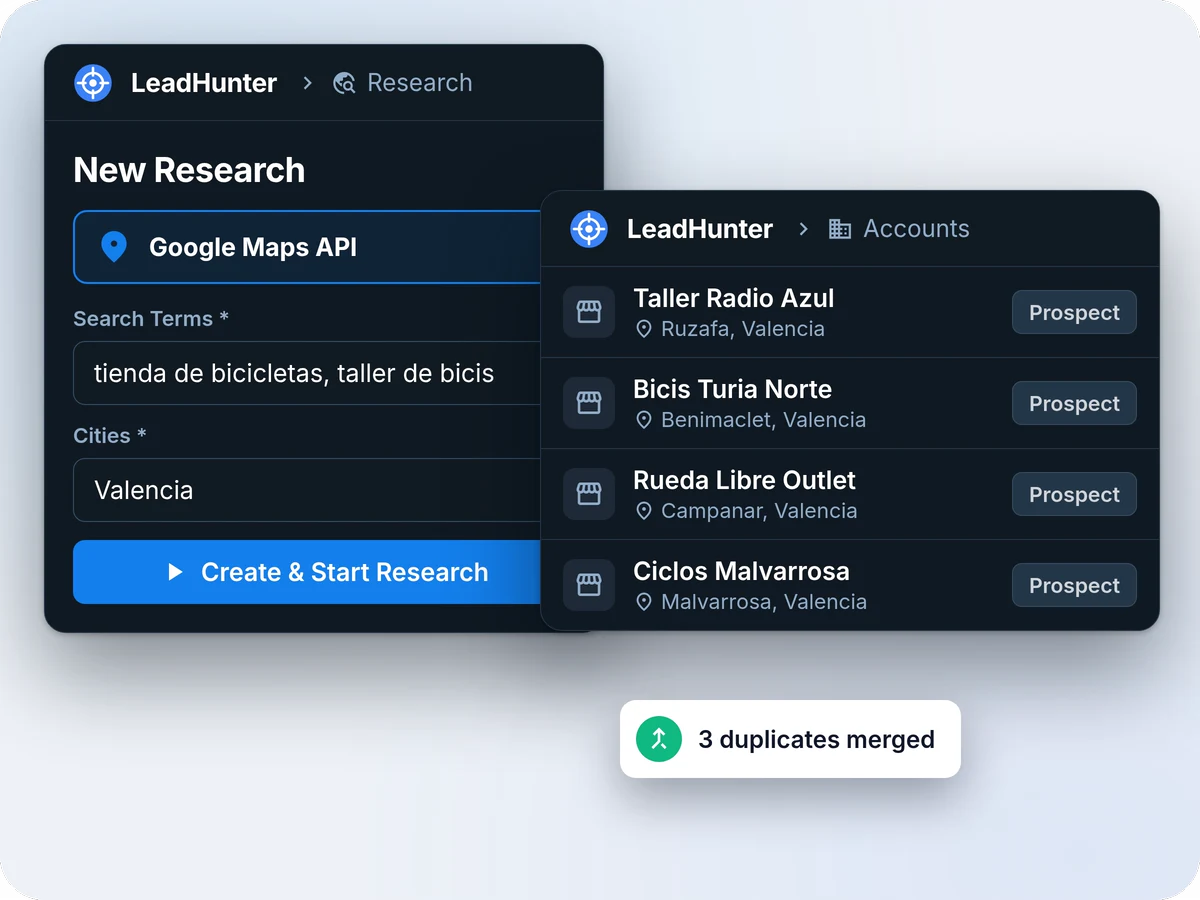Screen dimensions: 1200x900
Task: Click the green merge icon in the notification
Action: (x=659, y=739)
